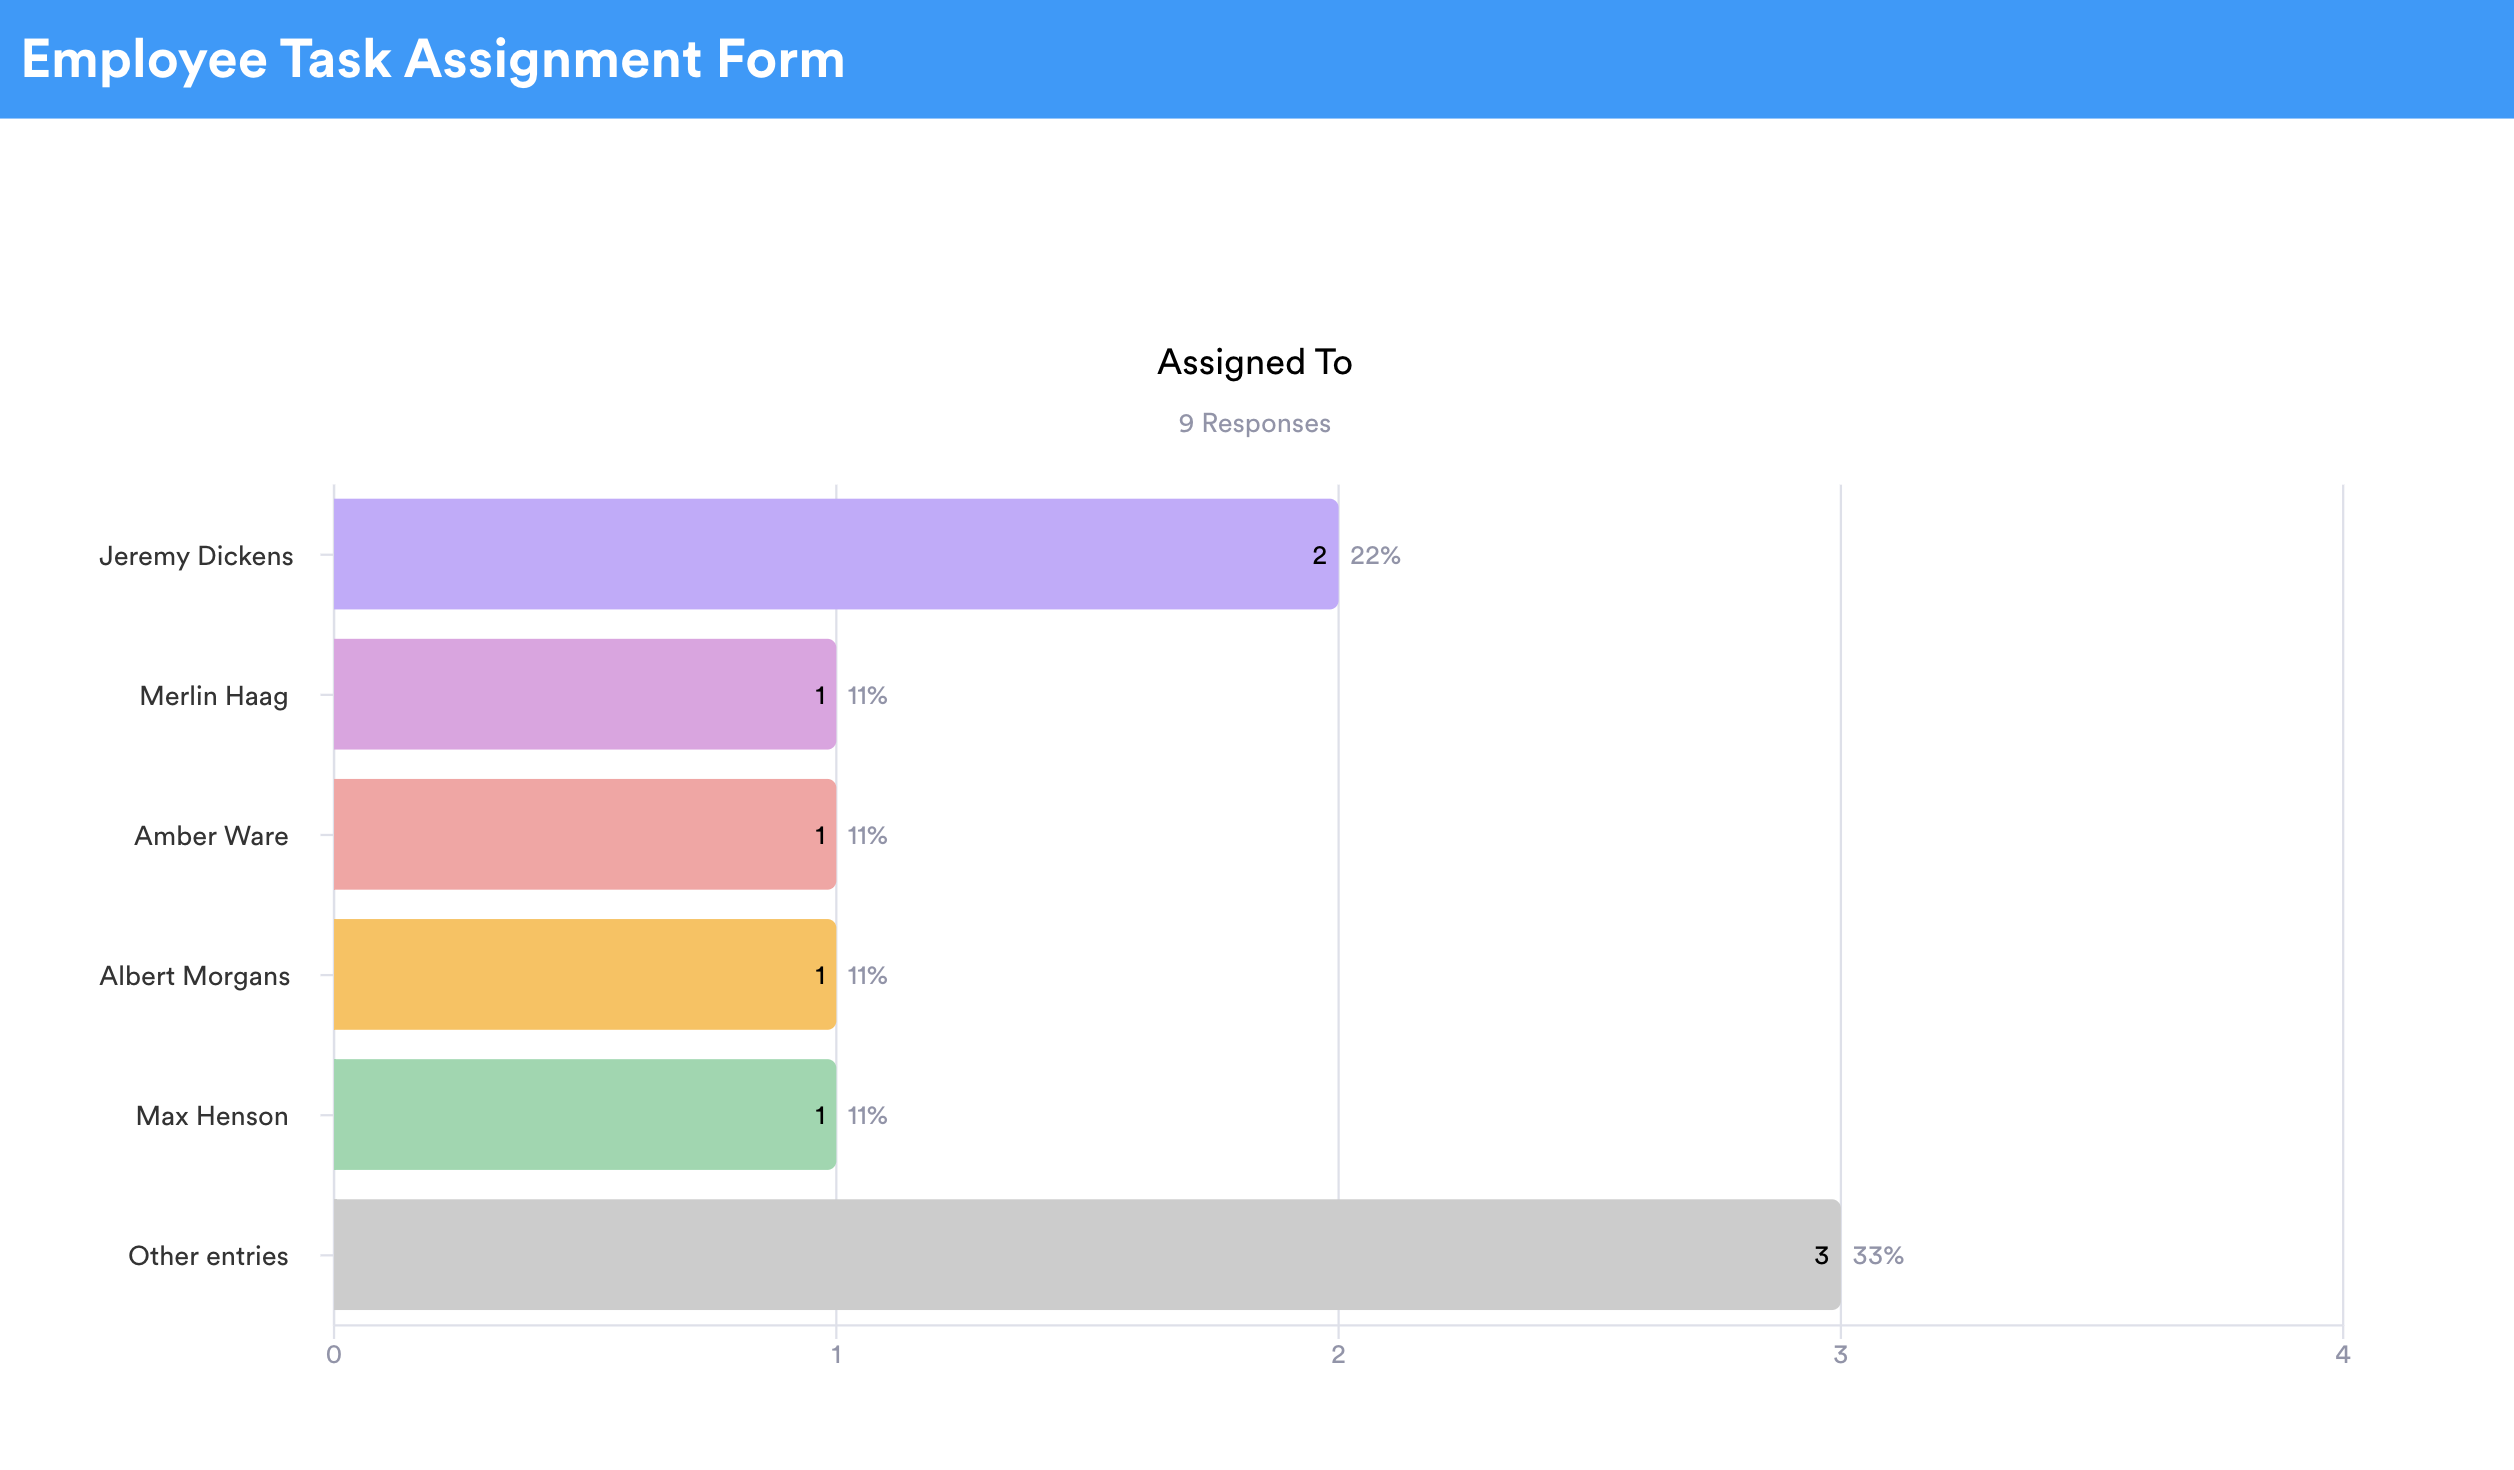The height and width of the screenshot is (1470, 2514).
Task: Click the Assigned To chart title
Action: tap(1254, 362)
